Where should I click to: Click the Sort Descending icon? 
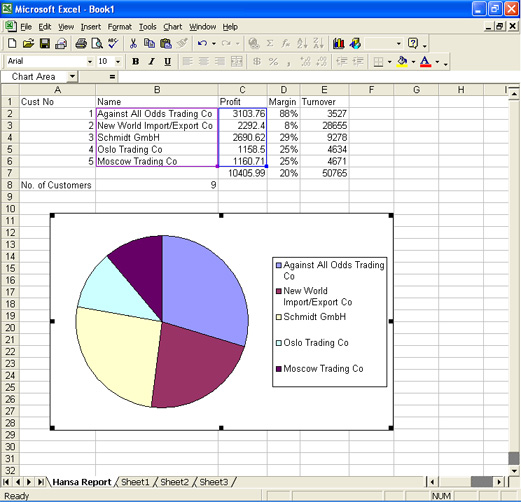click(x=318, y=43)
